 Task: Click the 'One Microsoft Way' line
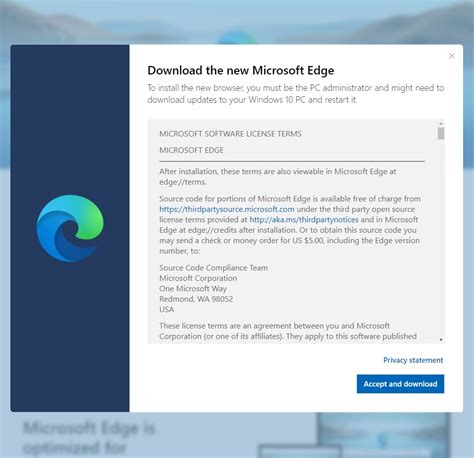[193, 288]
